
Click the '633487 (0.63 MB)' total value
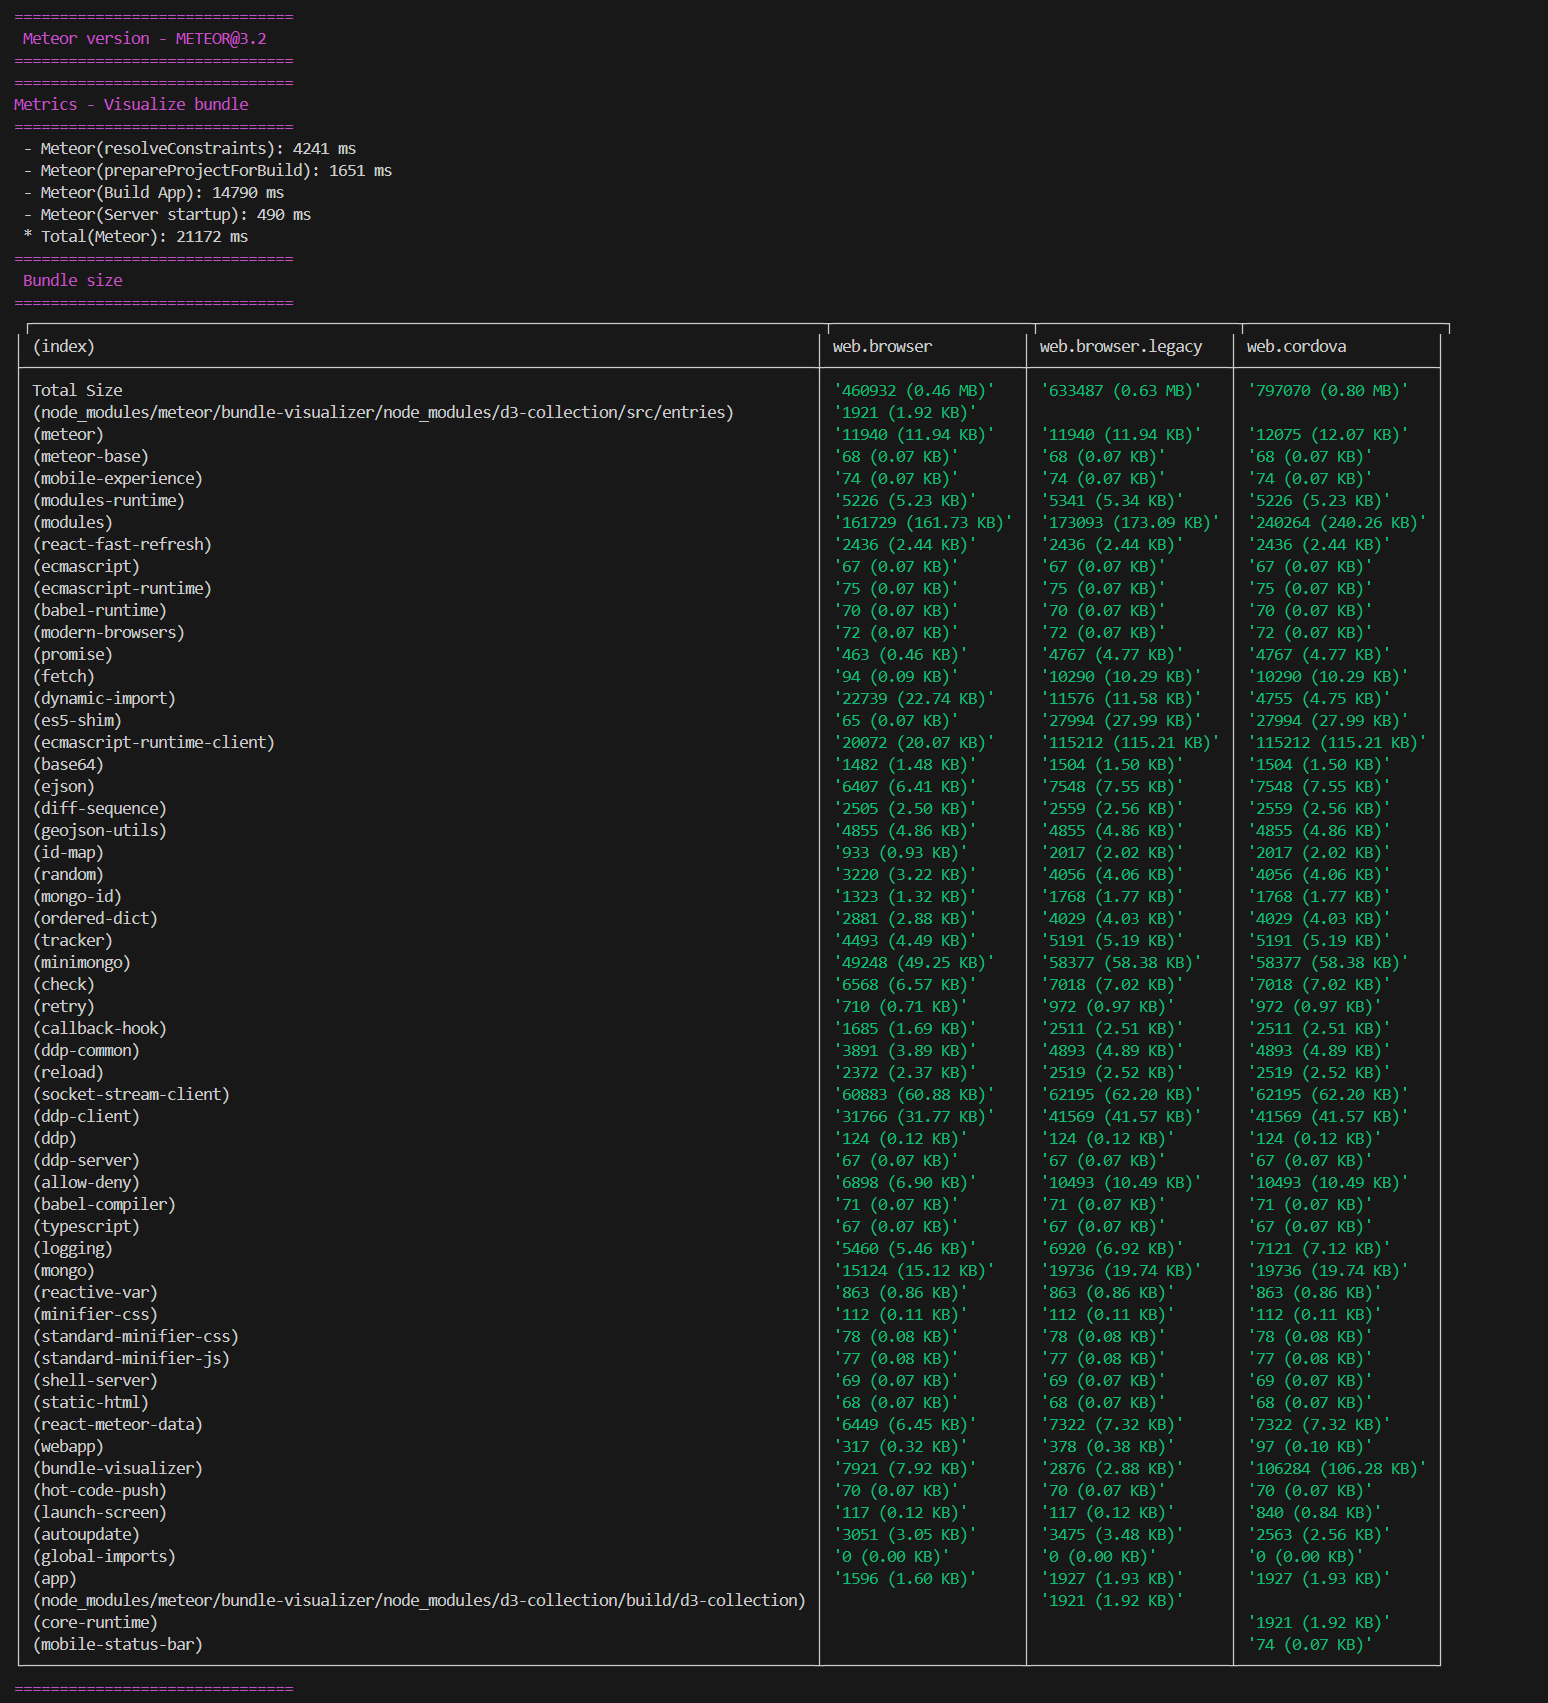(x=1121, y=390)
